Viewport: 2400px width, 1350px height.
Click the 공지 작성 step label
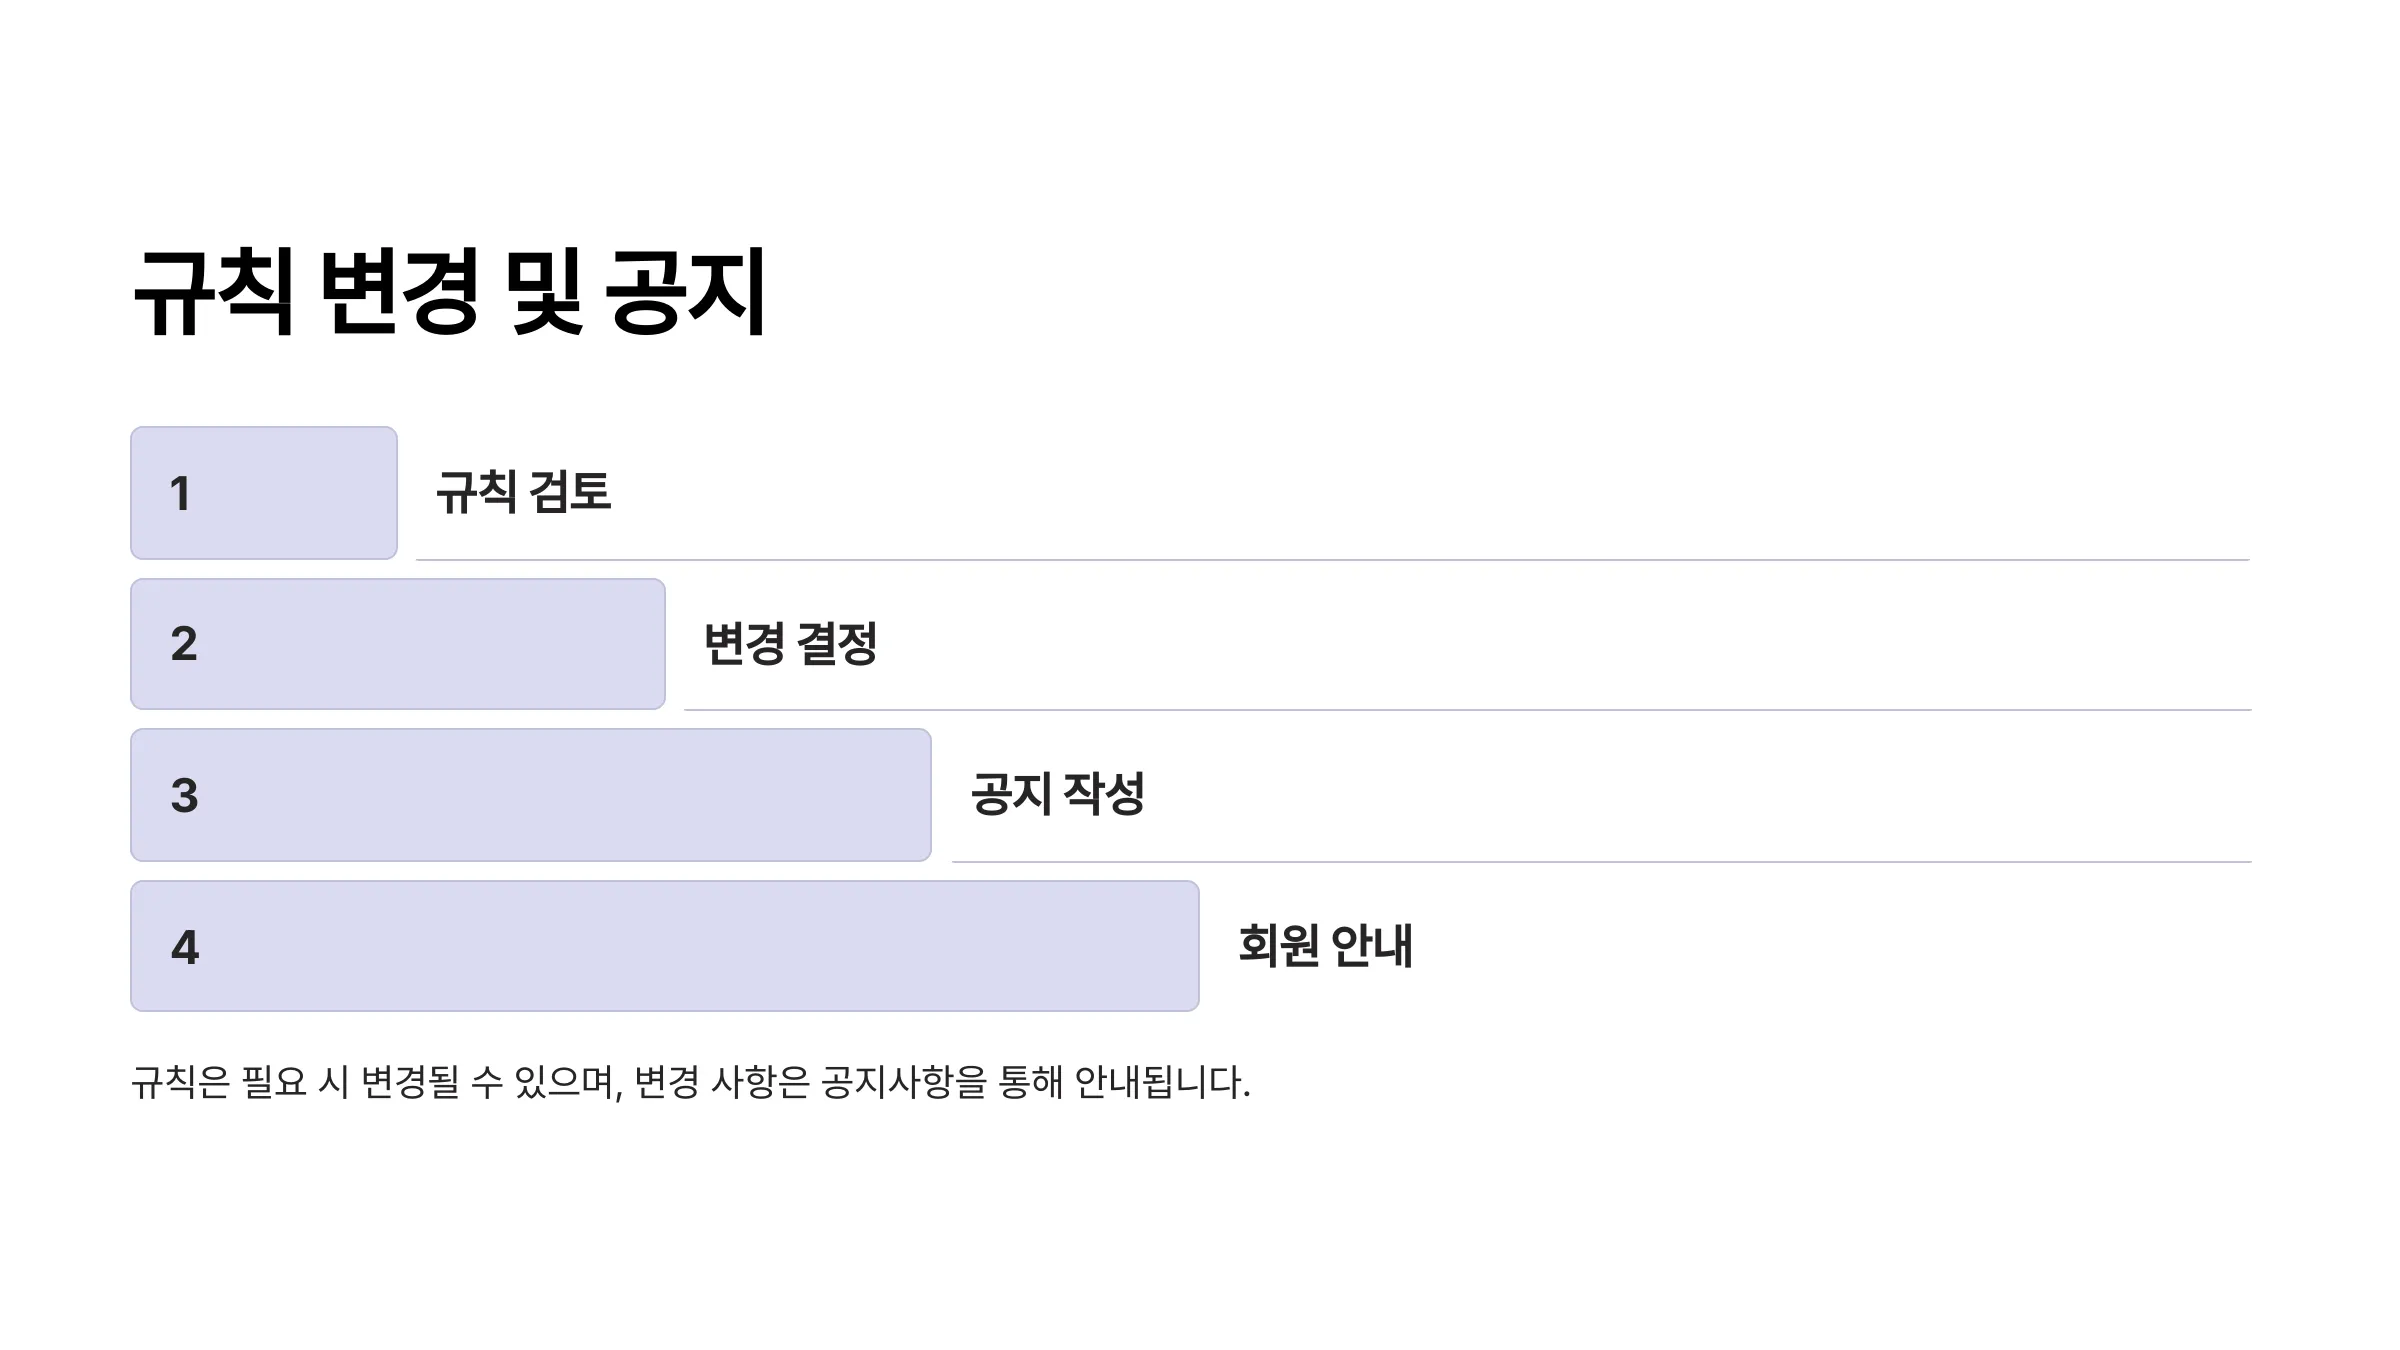[x=1058, y=794]
